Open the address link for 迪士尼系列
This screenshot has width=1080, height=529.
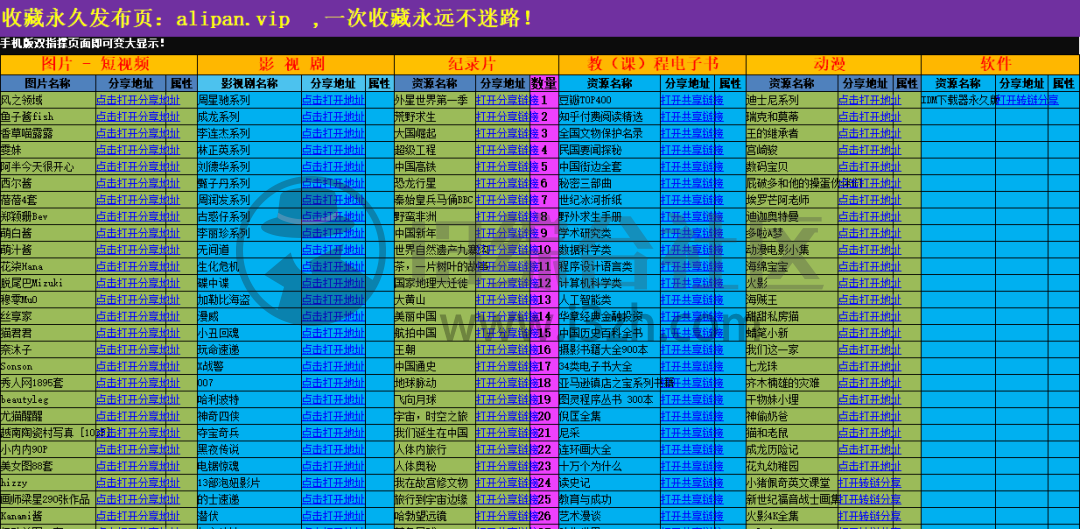(869, 100)
